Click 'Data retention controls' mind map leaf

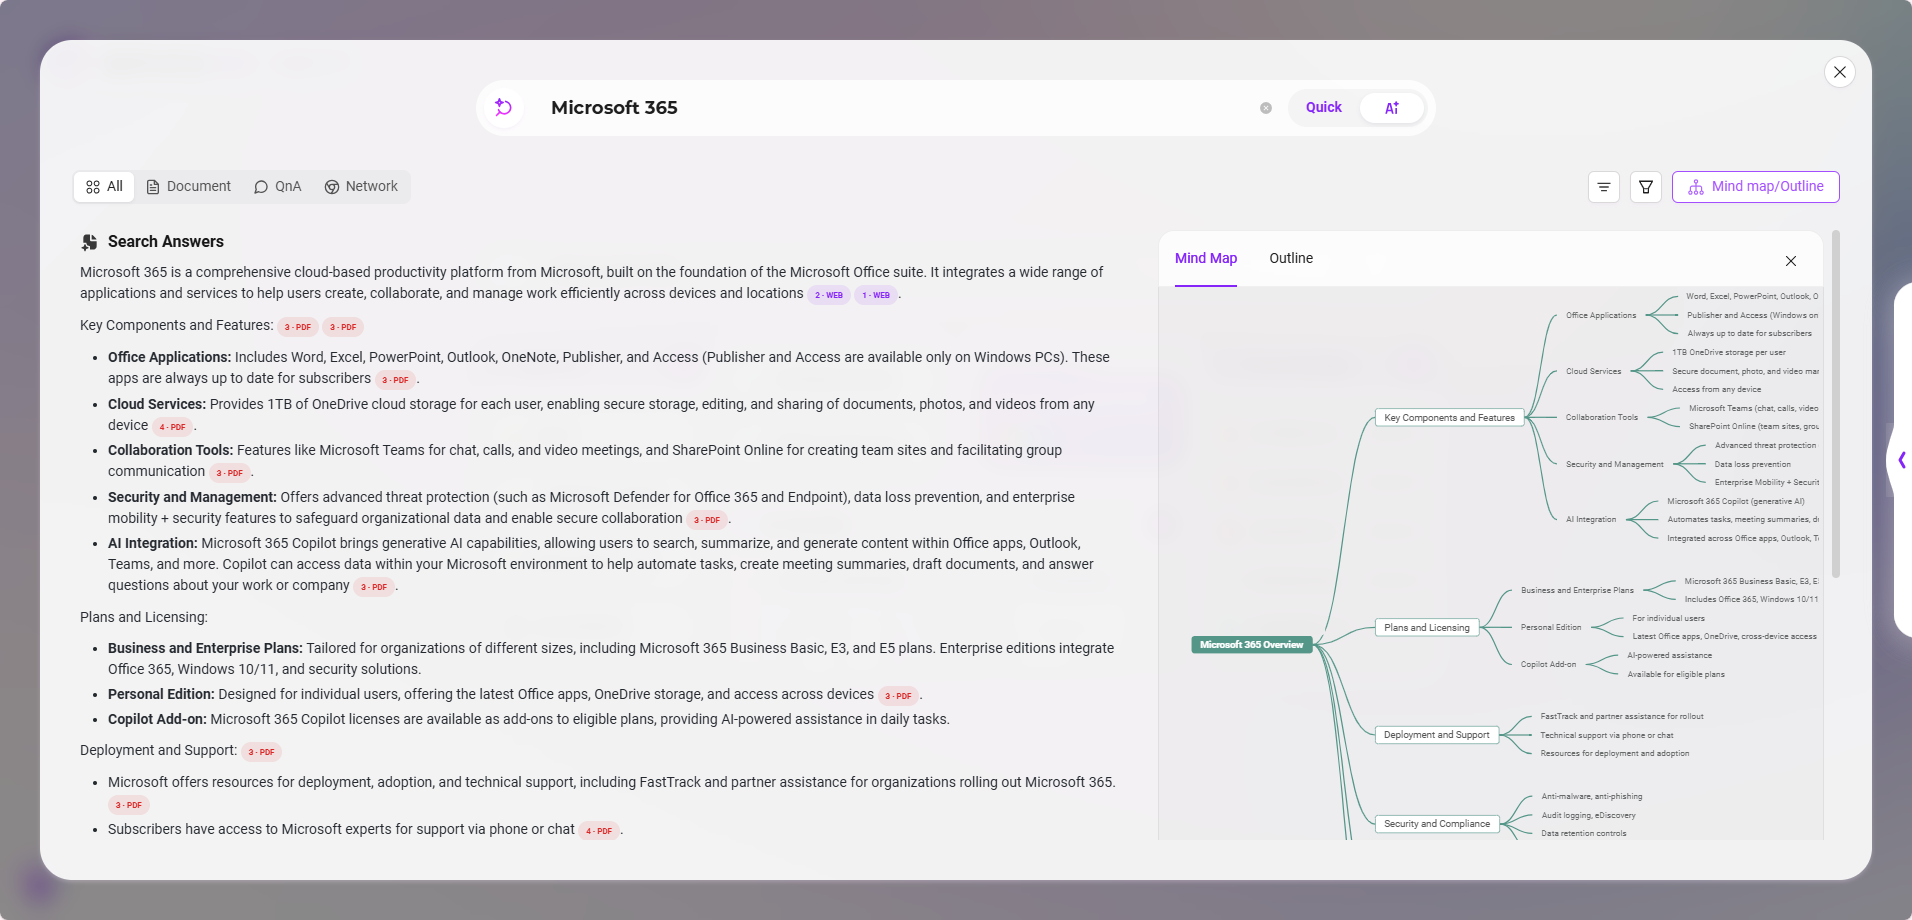1583,833
